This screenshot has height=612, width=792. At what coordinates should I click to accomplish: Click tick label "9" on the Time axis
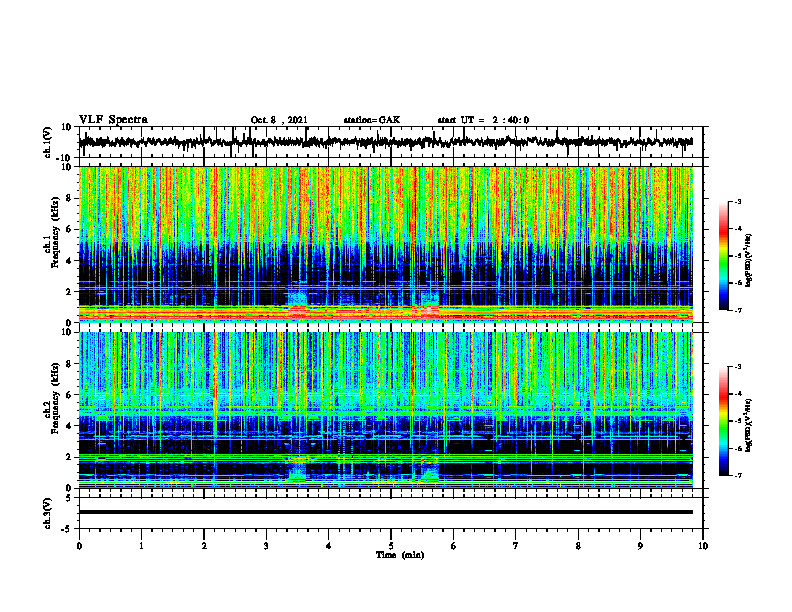tap(640, 546)
